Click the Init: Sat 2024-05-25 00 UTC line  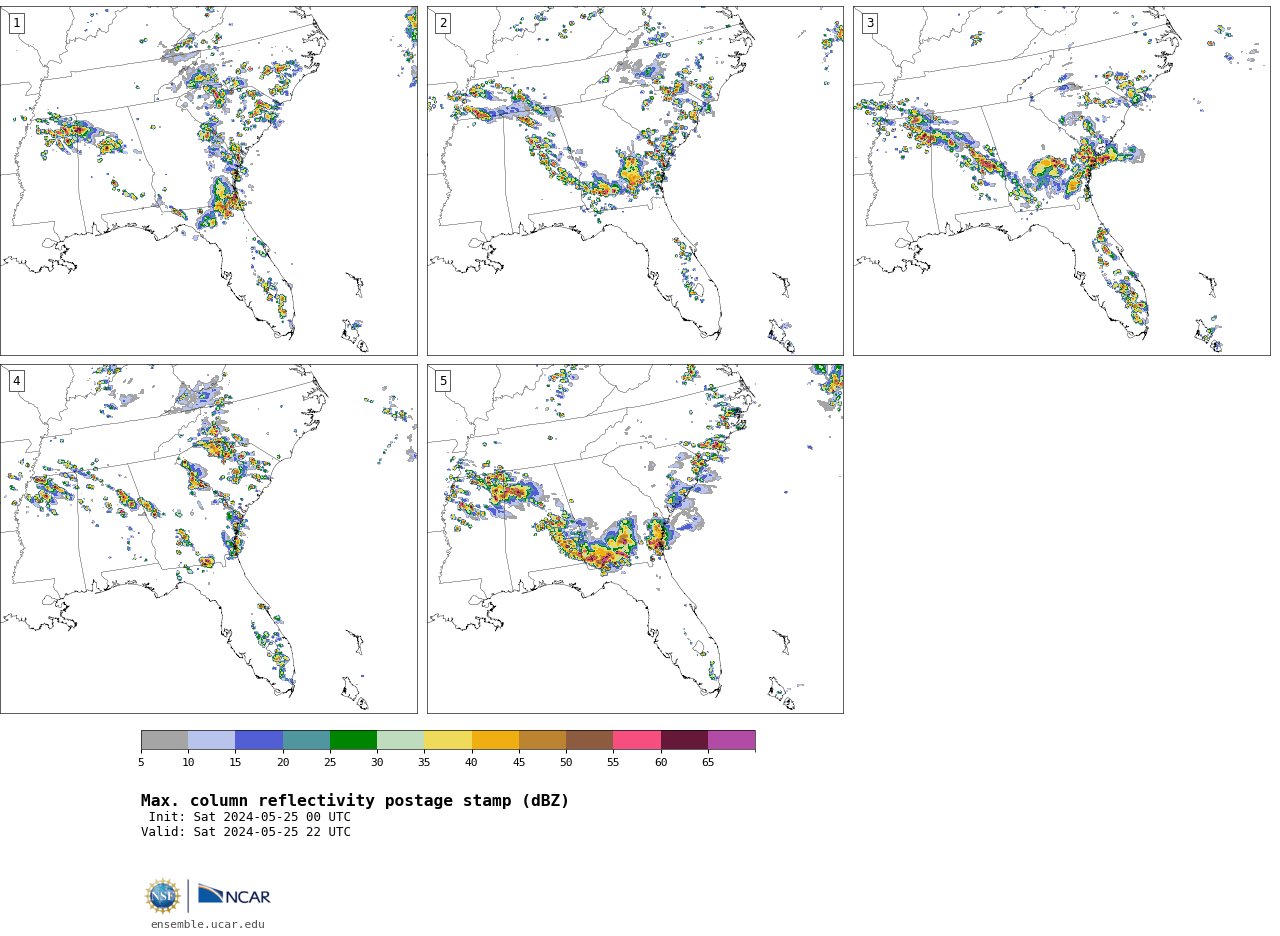250,817
